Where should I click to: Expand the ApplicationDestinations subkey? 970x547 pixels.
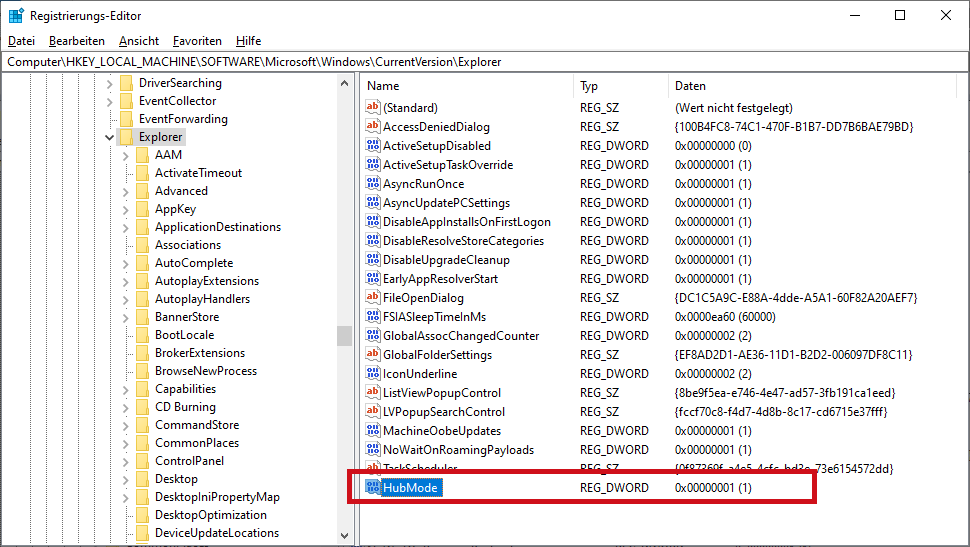click(126, 227)
